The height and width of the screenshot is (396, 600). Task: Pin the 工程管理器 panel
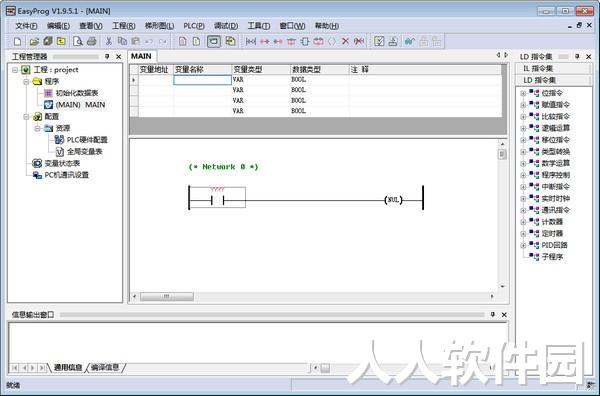coord(107,57)
